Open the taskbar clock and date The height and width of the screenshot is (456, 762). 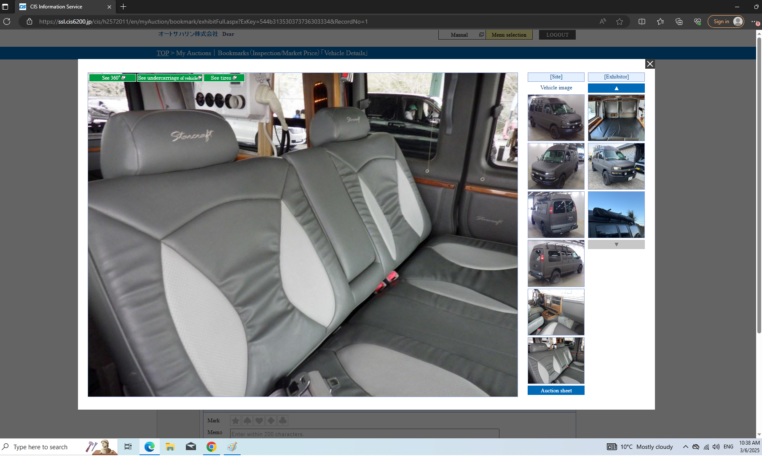click(x=749, y=447)
